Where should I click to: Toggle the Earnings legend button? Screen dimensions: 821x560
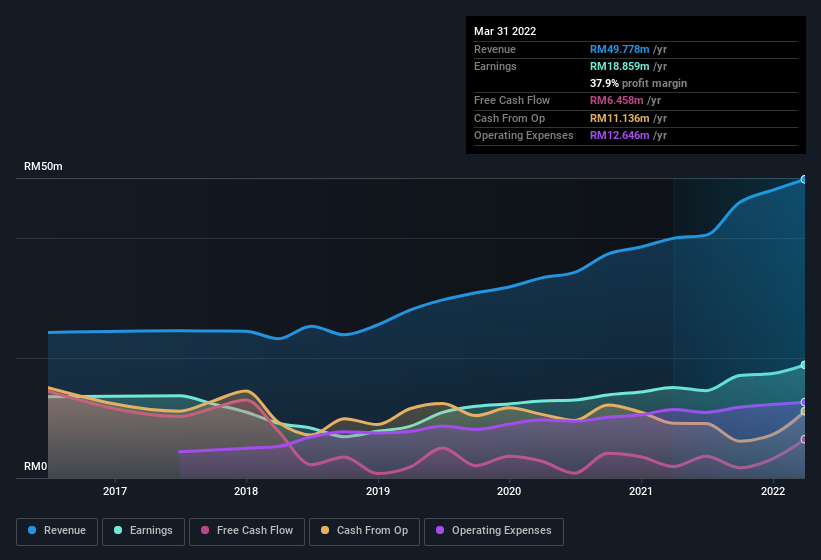pyautogui.click(x=143, y=531)
